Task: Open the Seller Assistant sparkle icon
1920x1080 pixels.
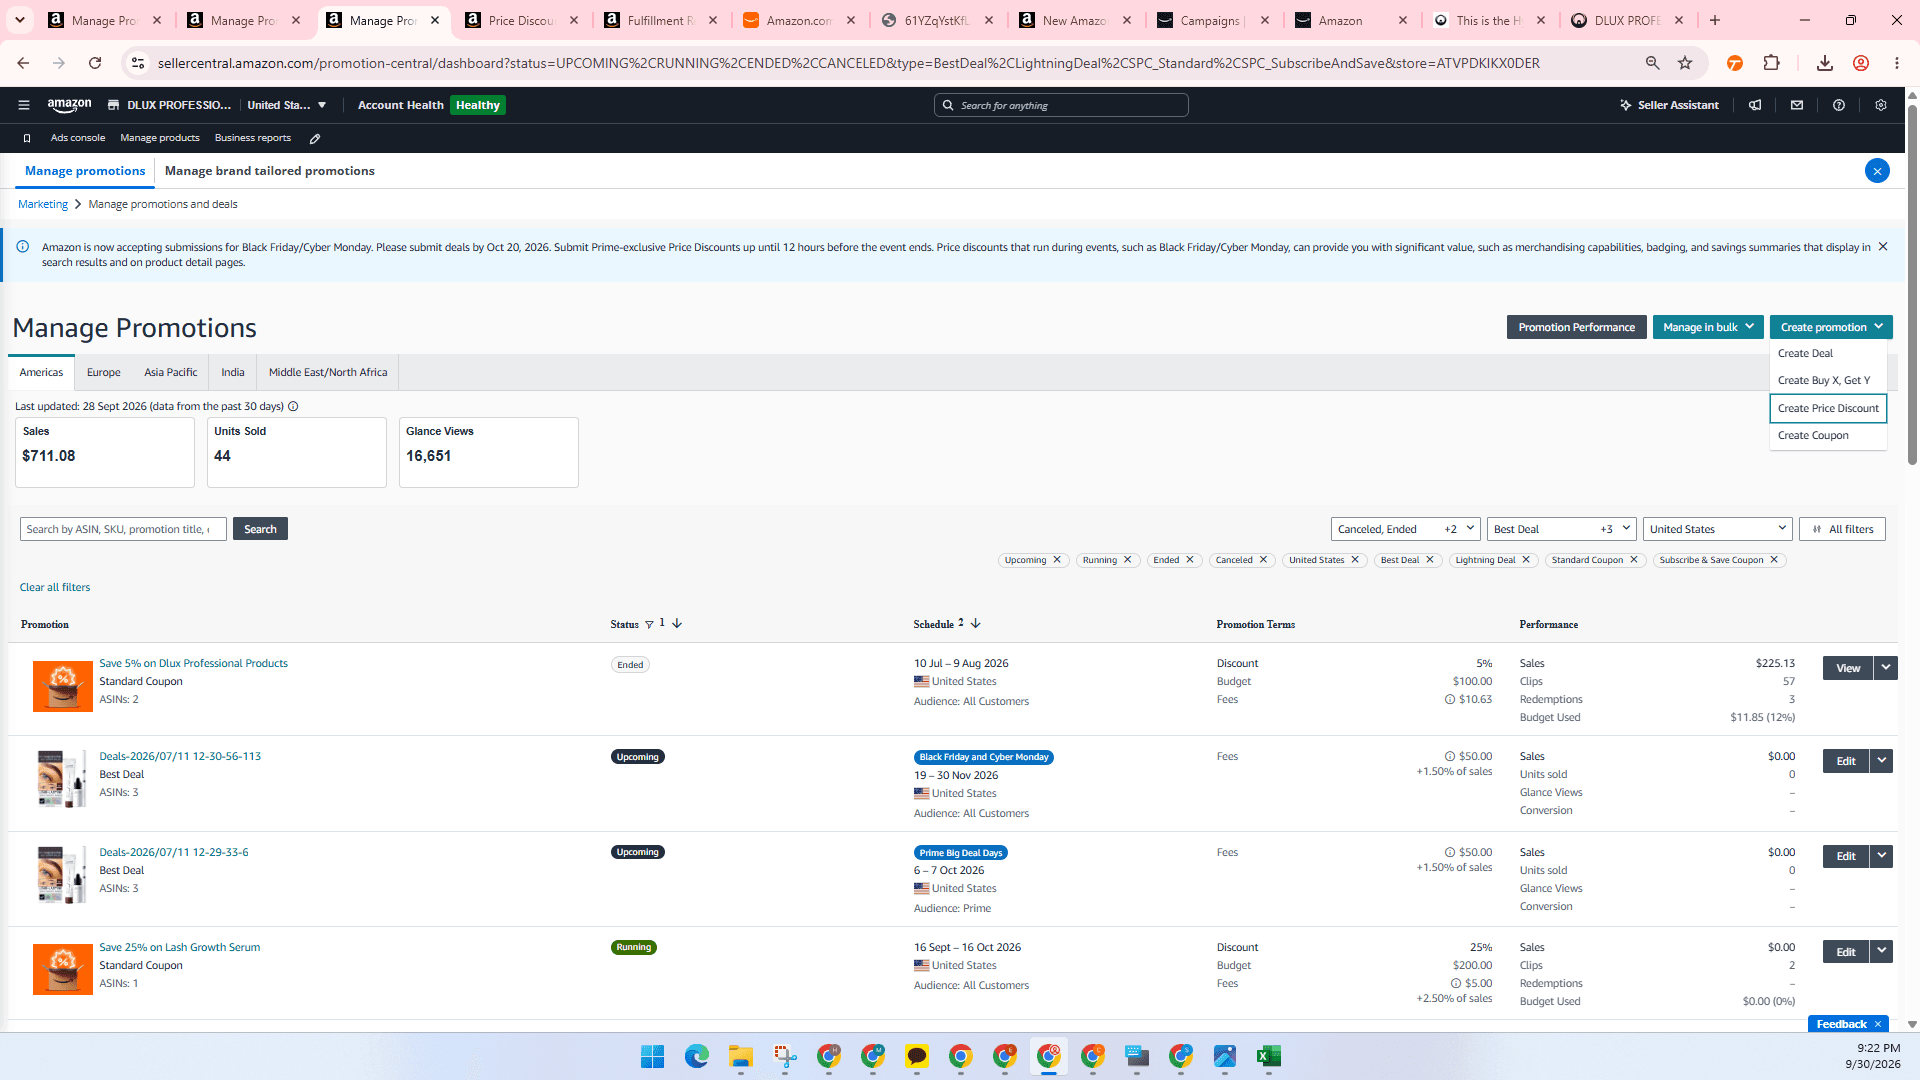Action: pyautogui.click(x=1626, y=105)
